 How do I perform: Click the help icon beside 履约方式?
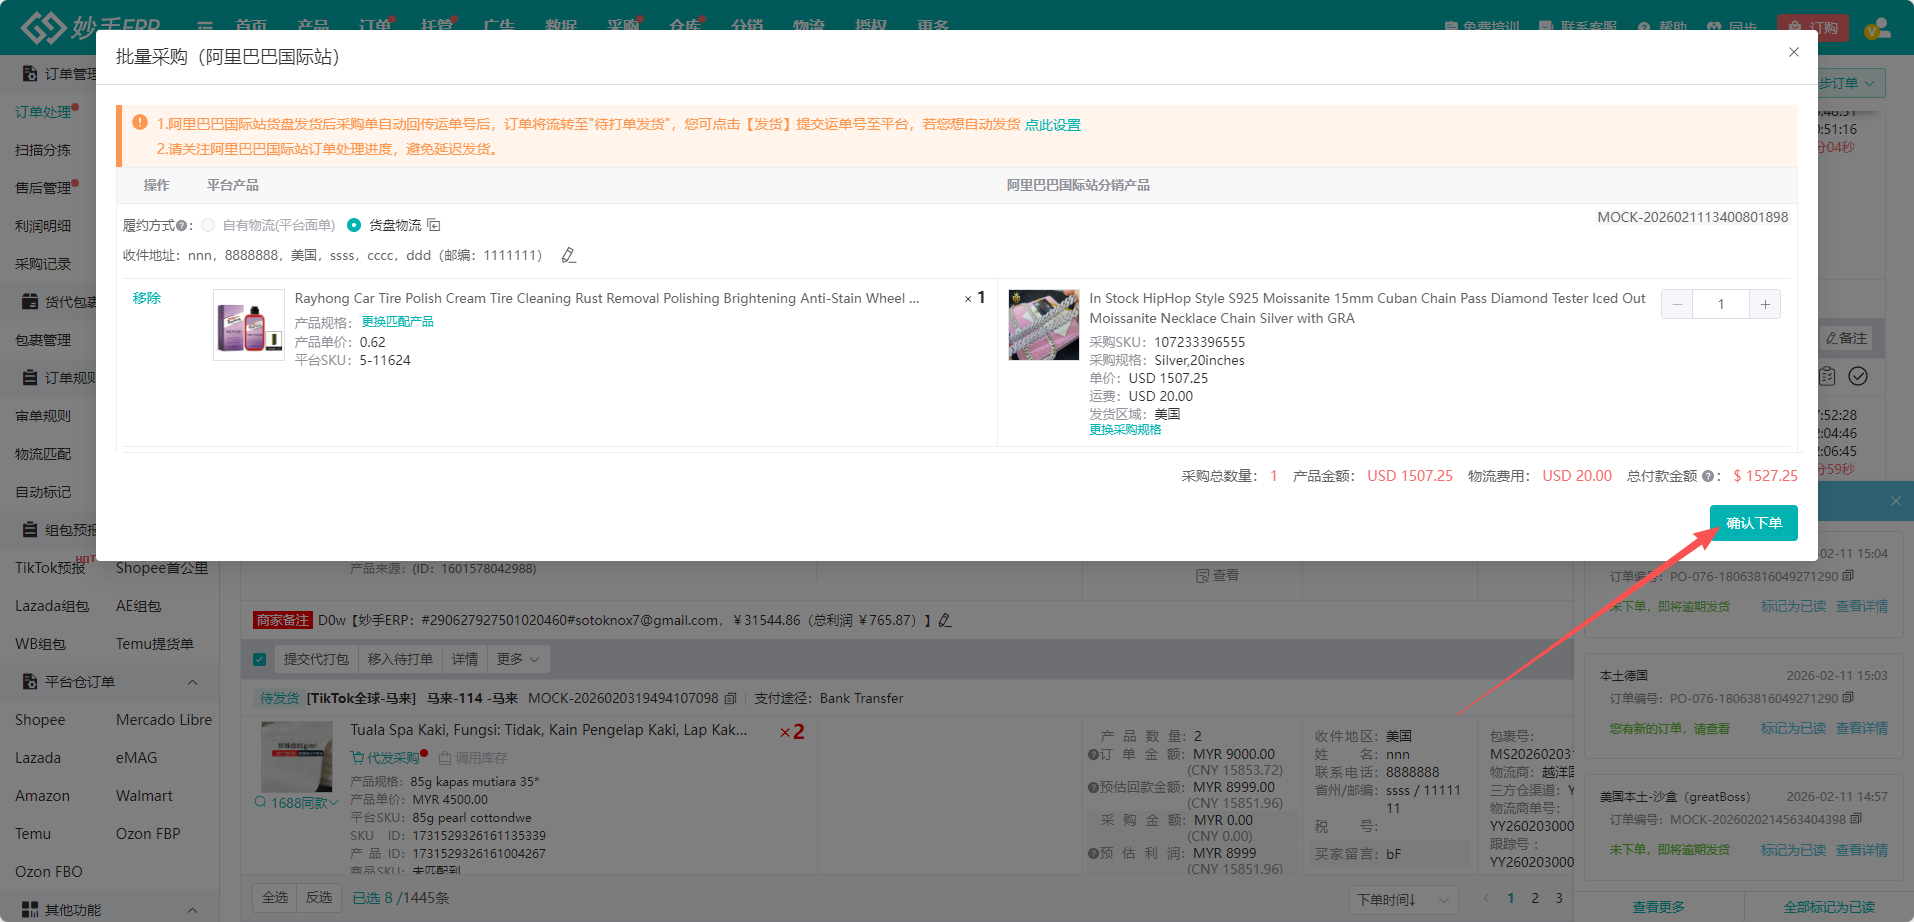pyautogui.click(x=181, y=226)
